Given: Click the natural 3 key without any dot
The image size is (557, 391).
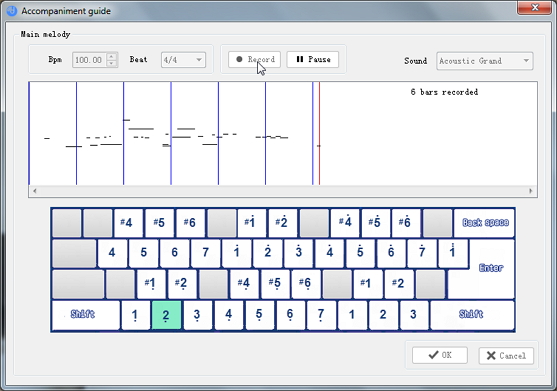Looking at the screenshot, I should [414, 315].
